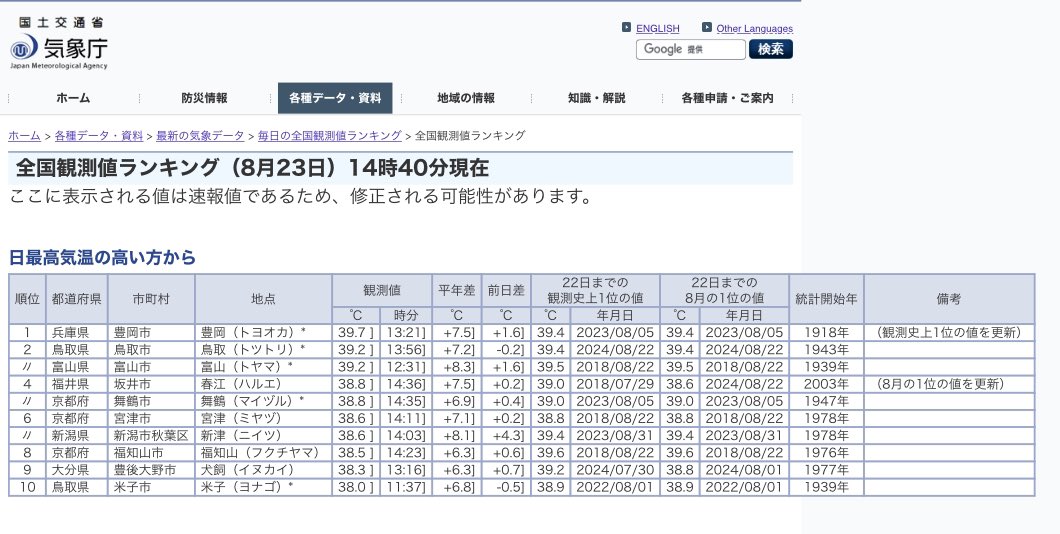
Task: Select the arrow icon beside ENGLISH
Action: [x=626, y=27]
